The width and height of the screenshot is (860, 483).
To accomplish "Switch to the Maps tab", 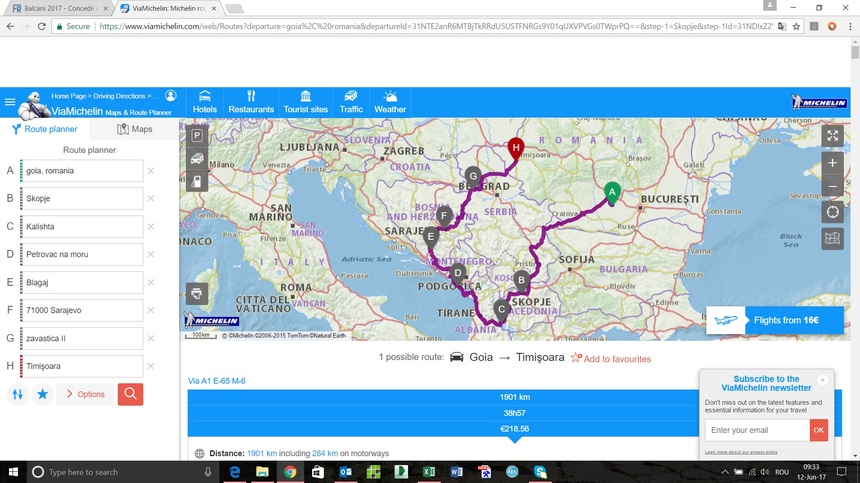I will coord(135,129).
